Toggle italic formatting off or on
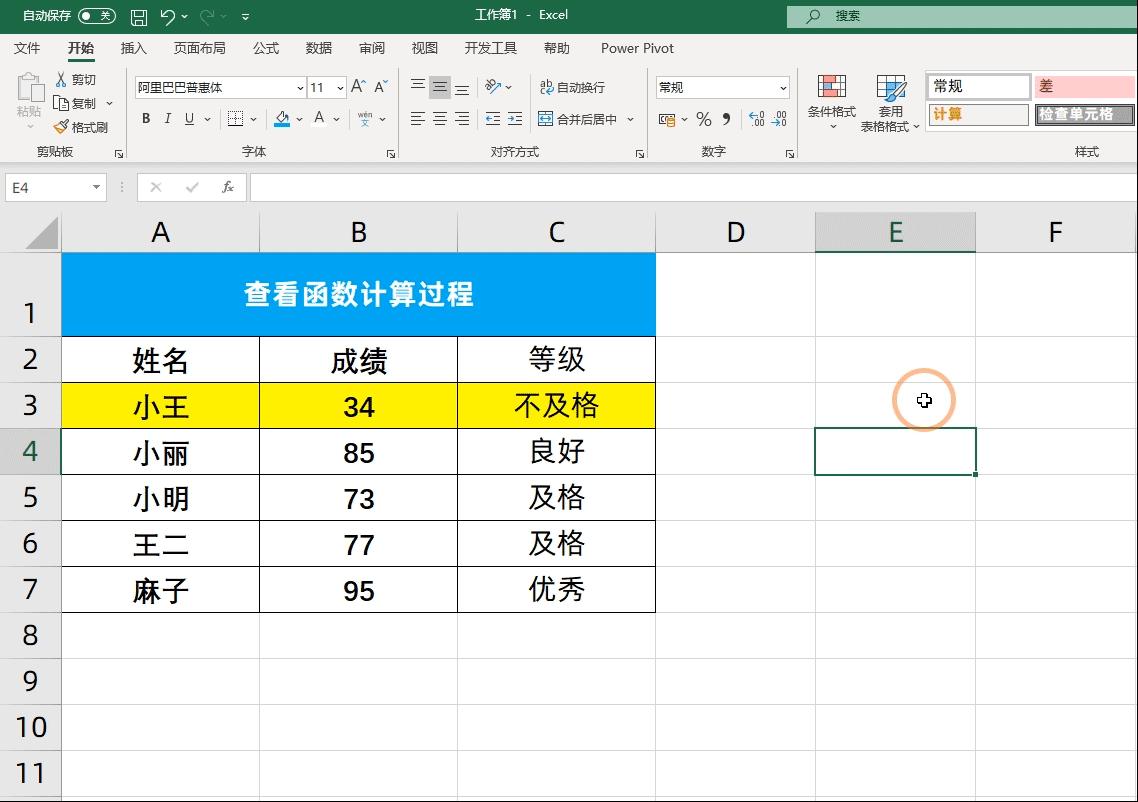Screen dimensions: 1138x802 (x=167, y=119)
